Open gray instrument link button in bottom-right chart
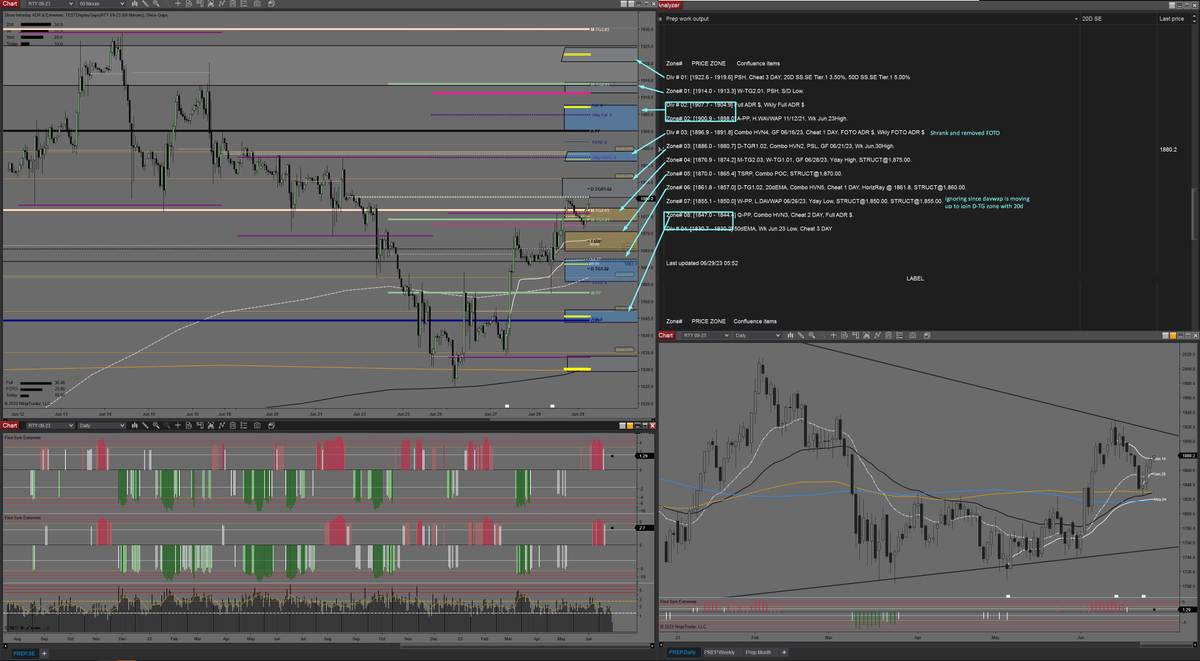 point(1166,335)
